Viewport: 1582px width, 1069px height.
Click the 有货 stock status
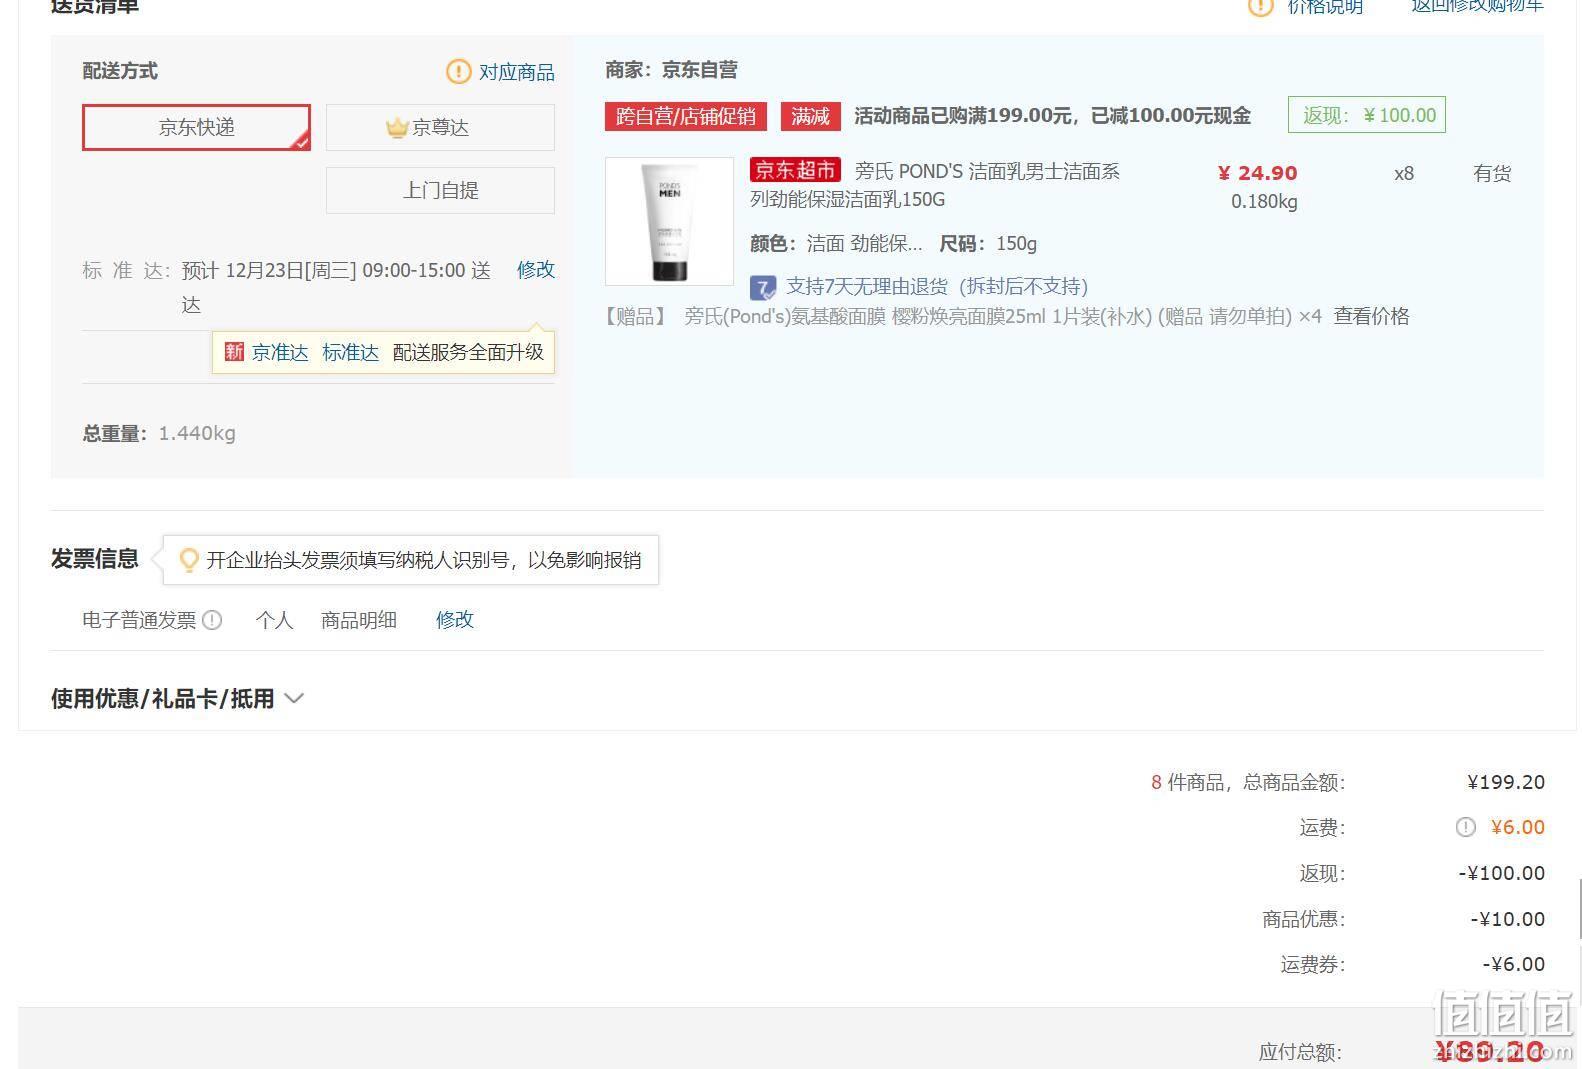pyautogui.click(x=1491, y=173)
